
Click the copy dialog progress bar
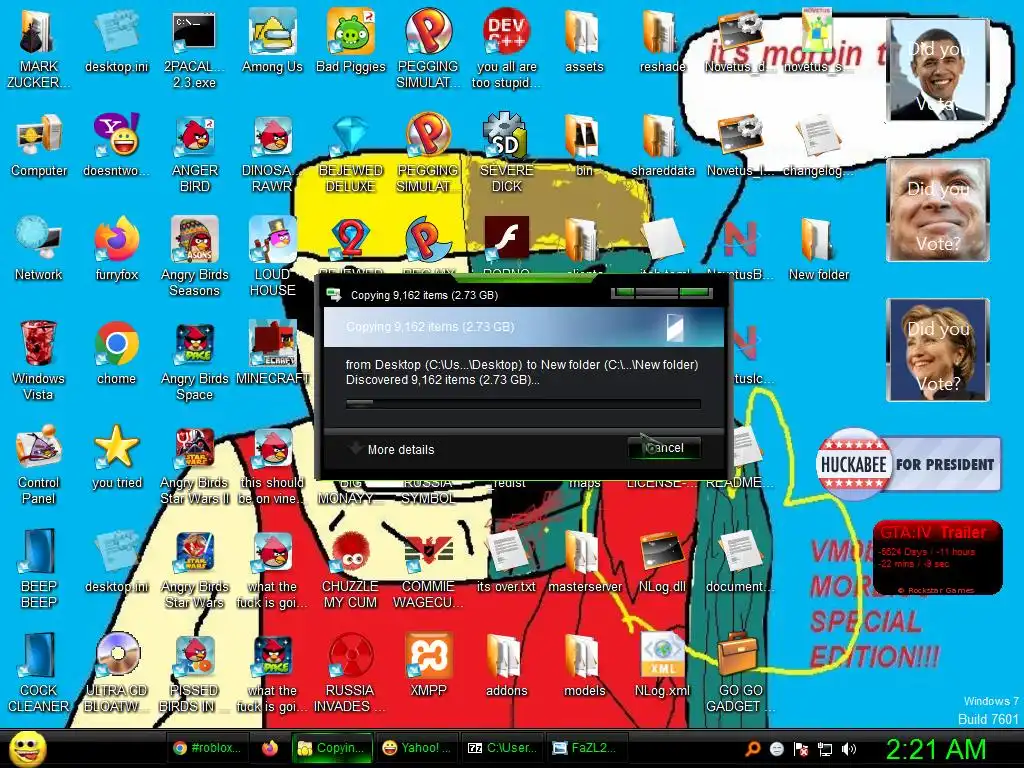[x=523, y=404]
